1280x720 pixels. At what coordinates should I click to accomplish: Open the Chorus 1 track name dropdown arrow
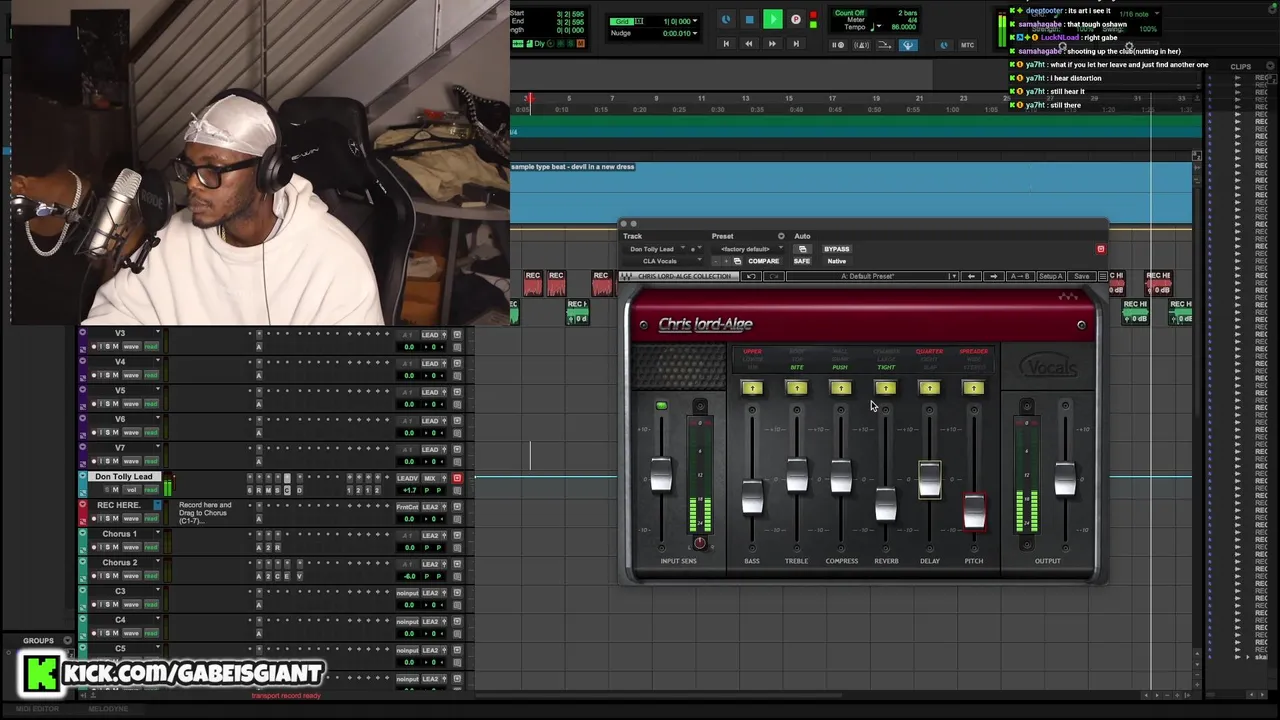[157, 533]
